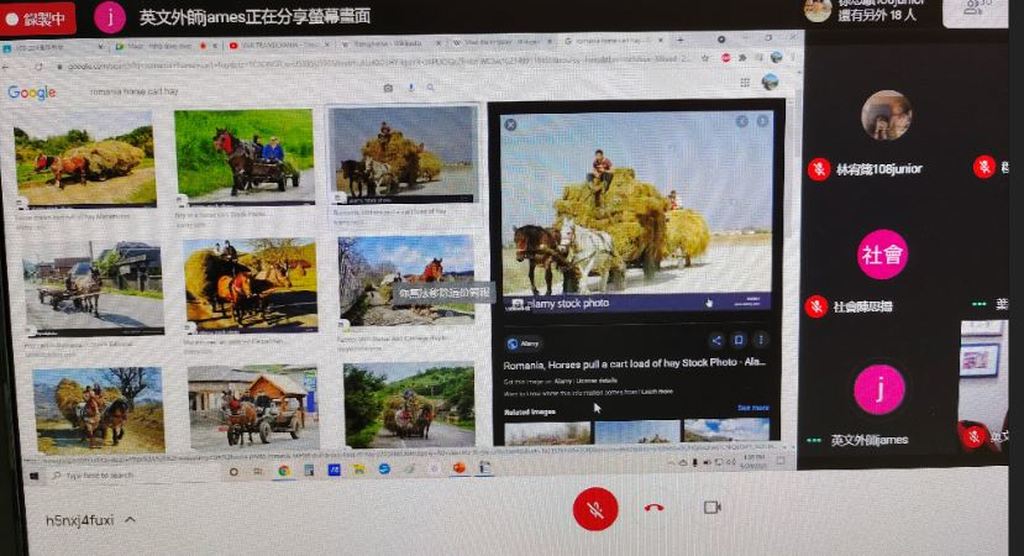
Task: Click the Cortana circle on taskbar
Action: point(234,472)
